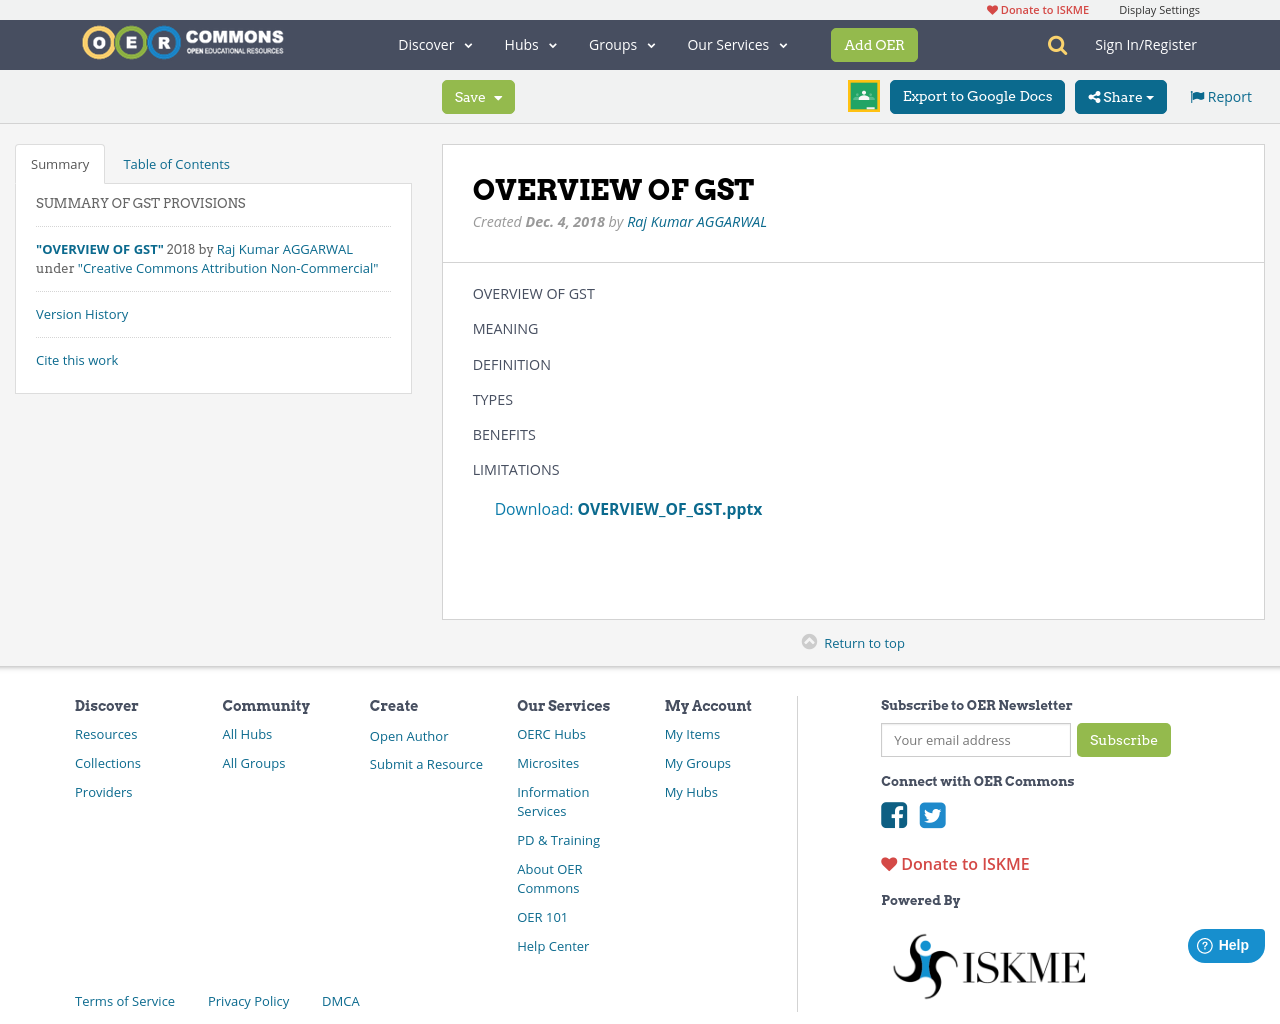Open author Raj Kumar AGGARWAL profile
Image resolution: width=1280 pixels, height=1024 pixels.
coord(697,220)
